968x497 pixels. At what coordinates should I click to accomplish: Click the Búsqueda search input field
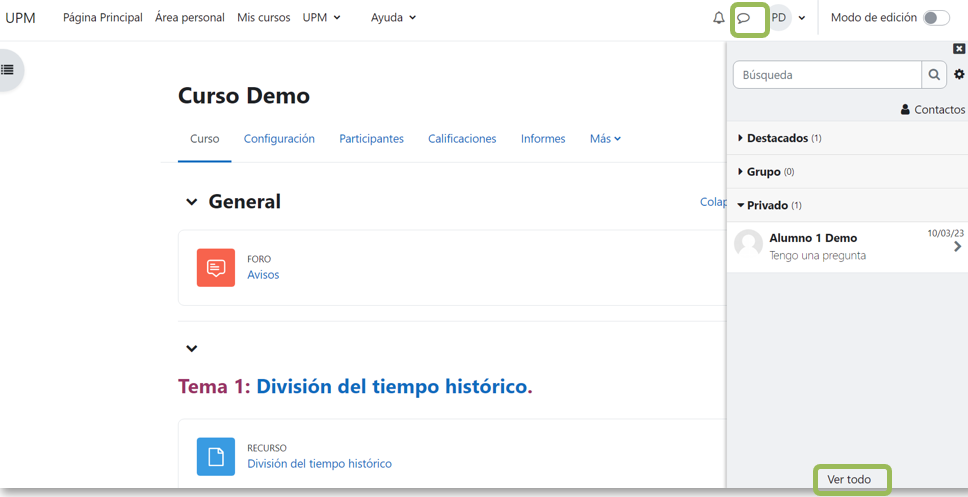click(x=827, y=75)
